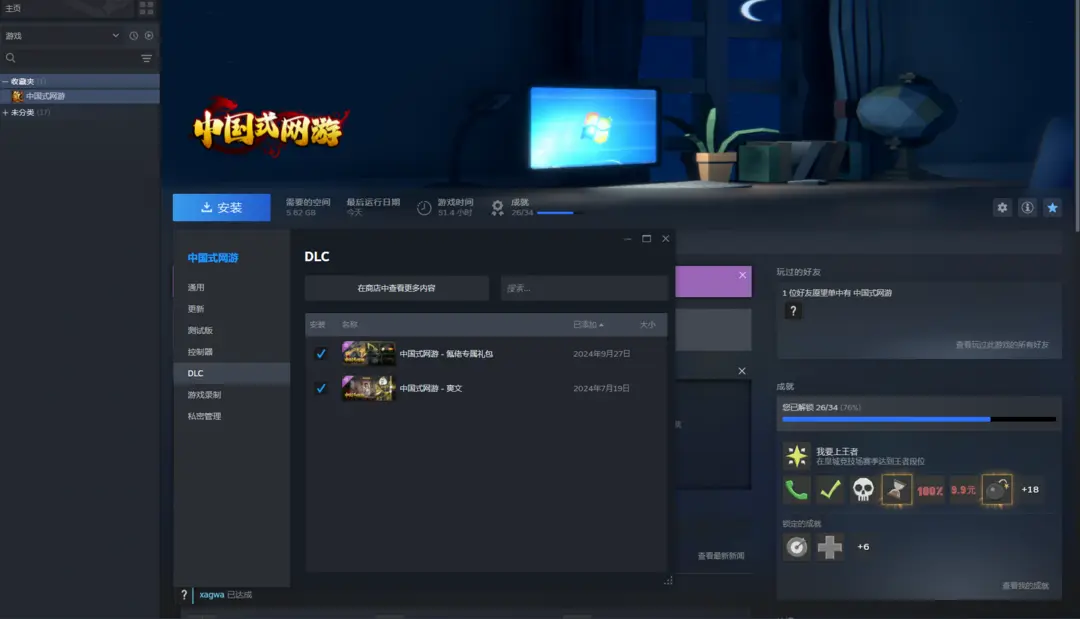Open the library filter options icon
This screenshot has width=1080, height=619.
147,58
